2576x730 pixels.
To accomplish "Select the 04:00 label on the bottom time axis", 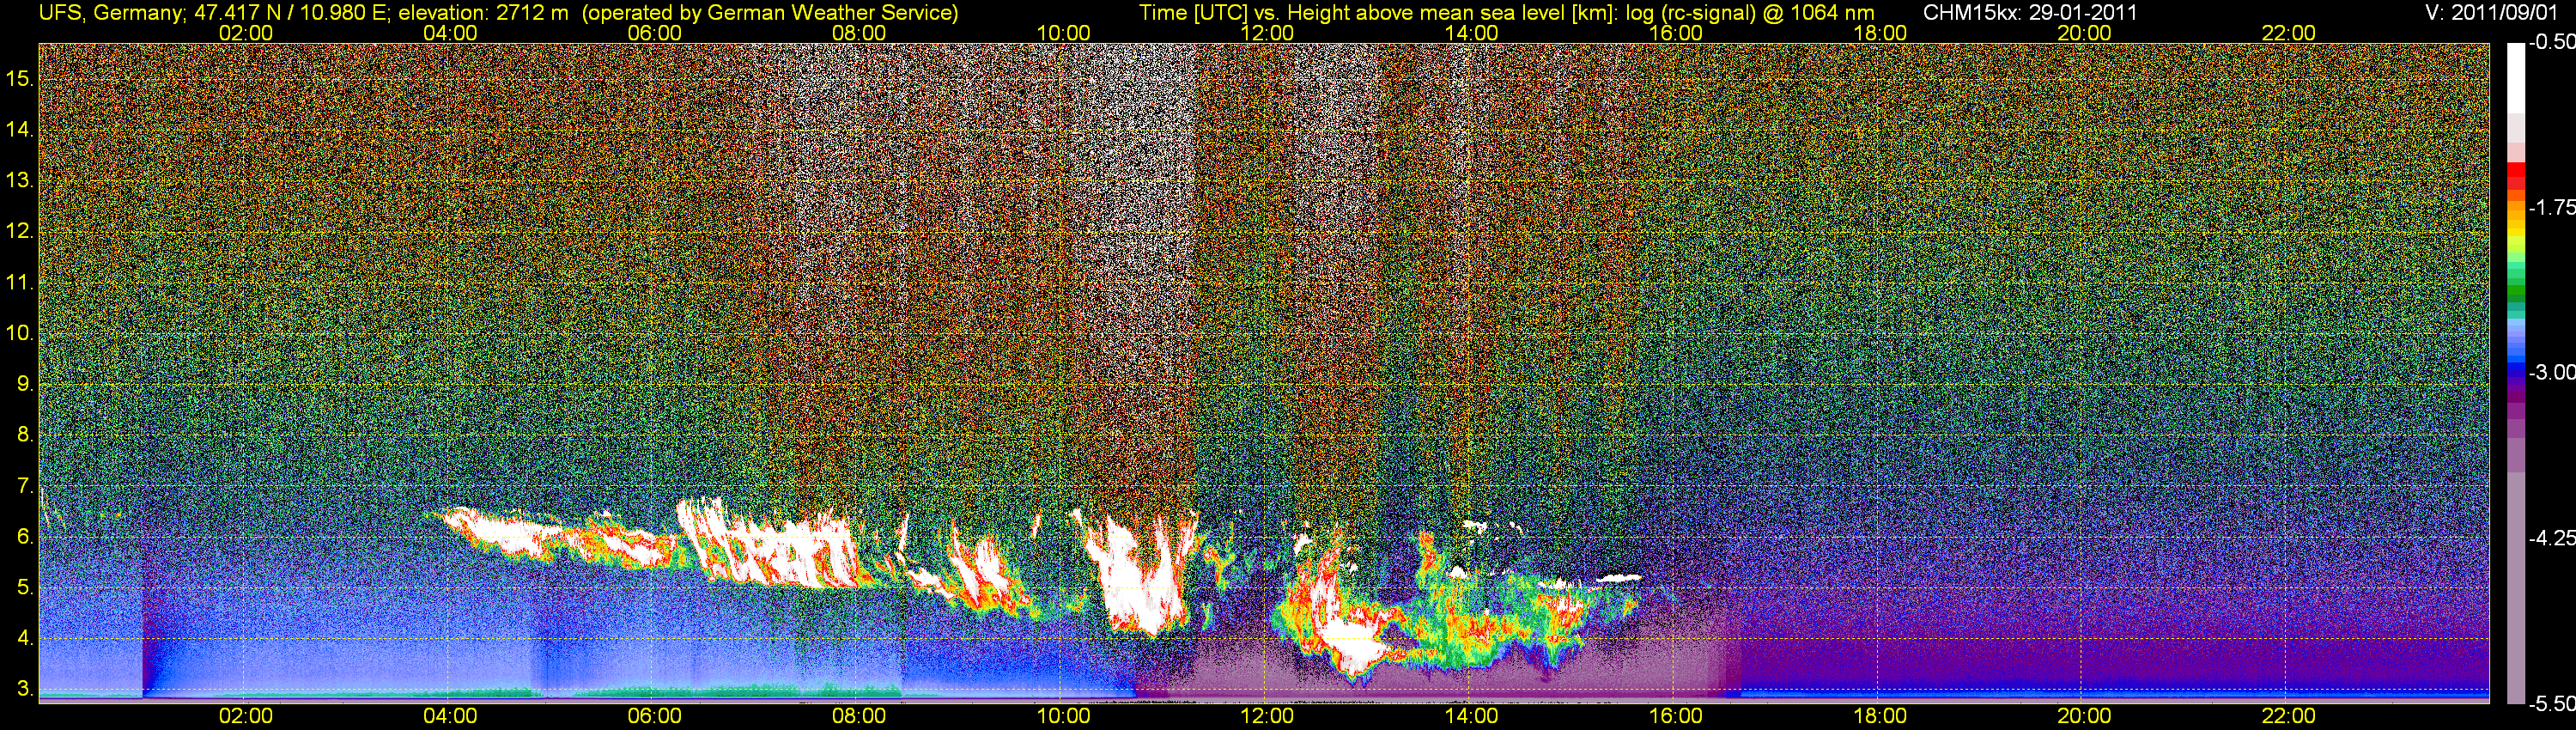I will 450,716.
